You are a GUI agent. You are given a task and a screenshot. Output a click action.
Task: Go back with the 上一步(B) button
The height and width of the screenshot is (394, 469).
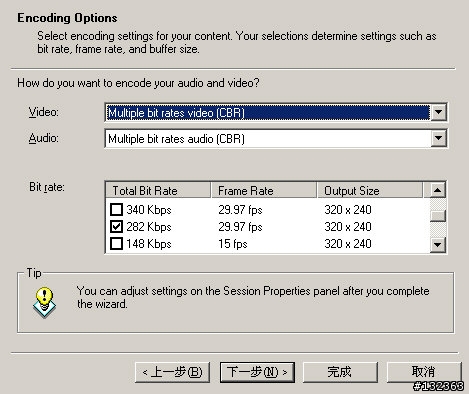point(172,372)
